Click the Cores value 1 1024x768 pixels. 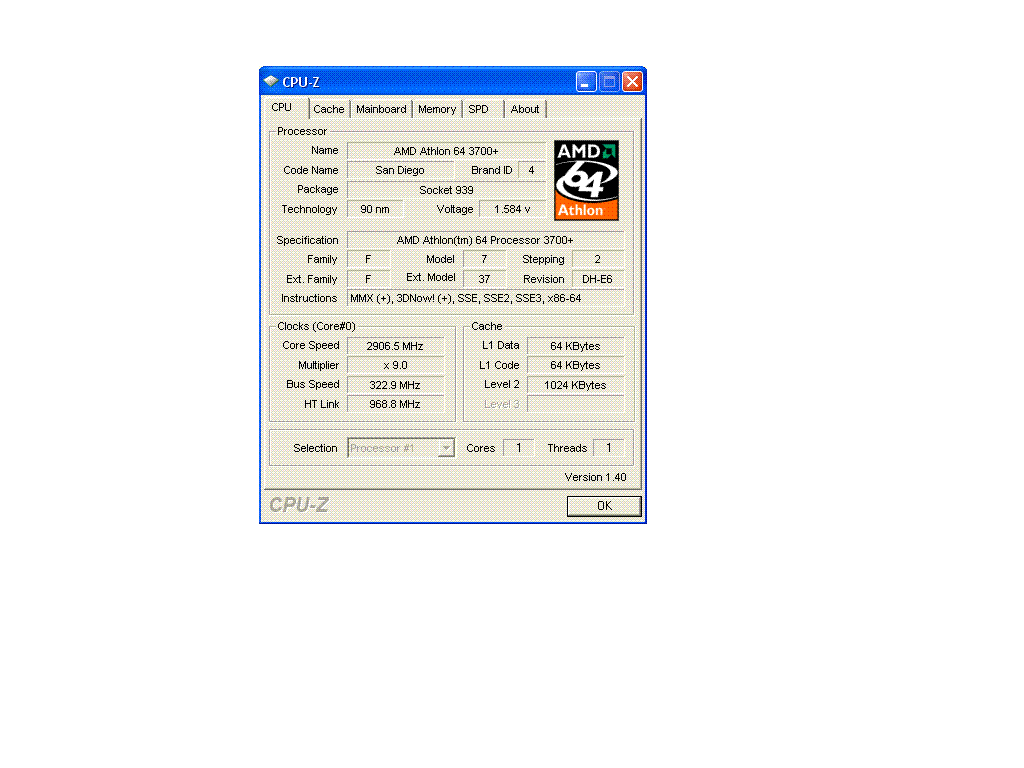pos(519,448)
